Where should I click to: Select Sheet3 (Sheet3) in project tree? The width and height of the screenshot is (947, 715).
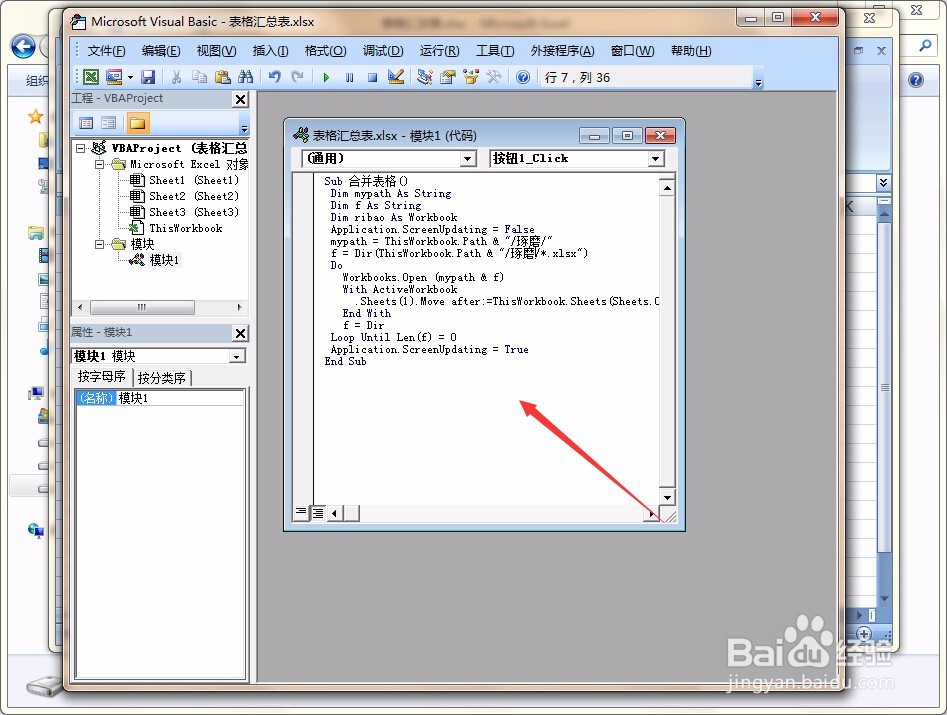(x=194, y=212)
